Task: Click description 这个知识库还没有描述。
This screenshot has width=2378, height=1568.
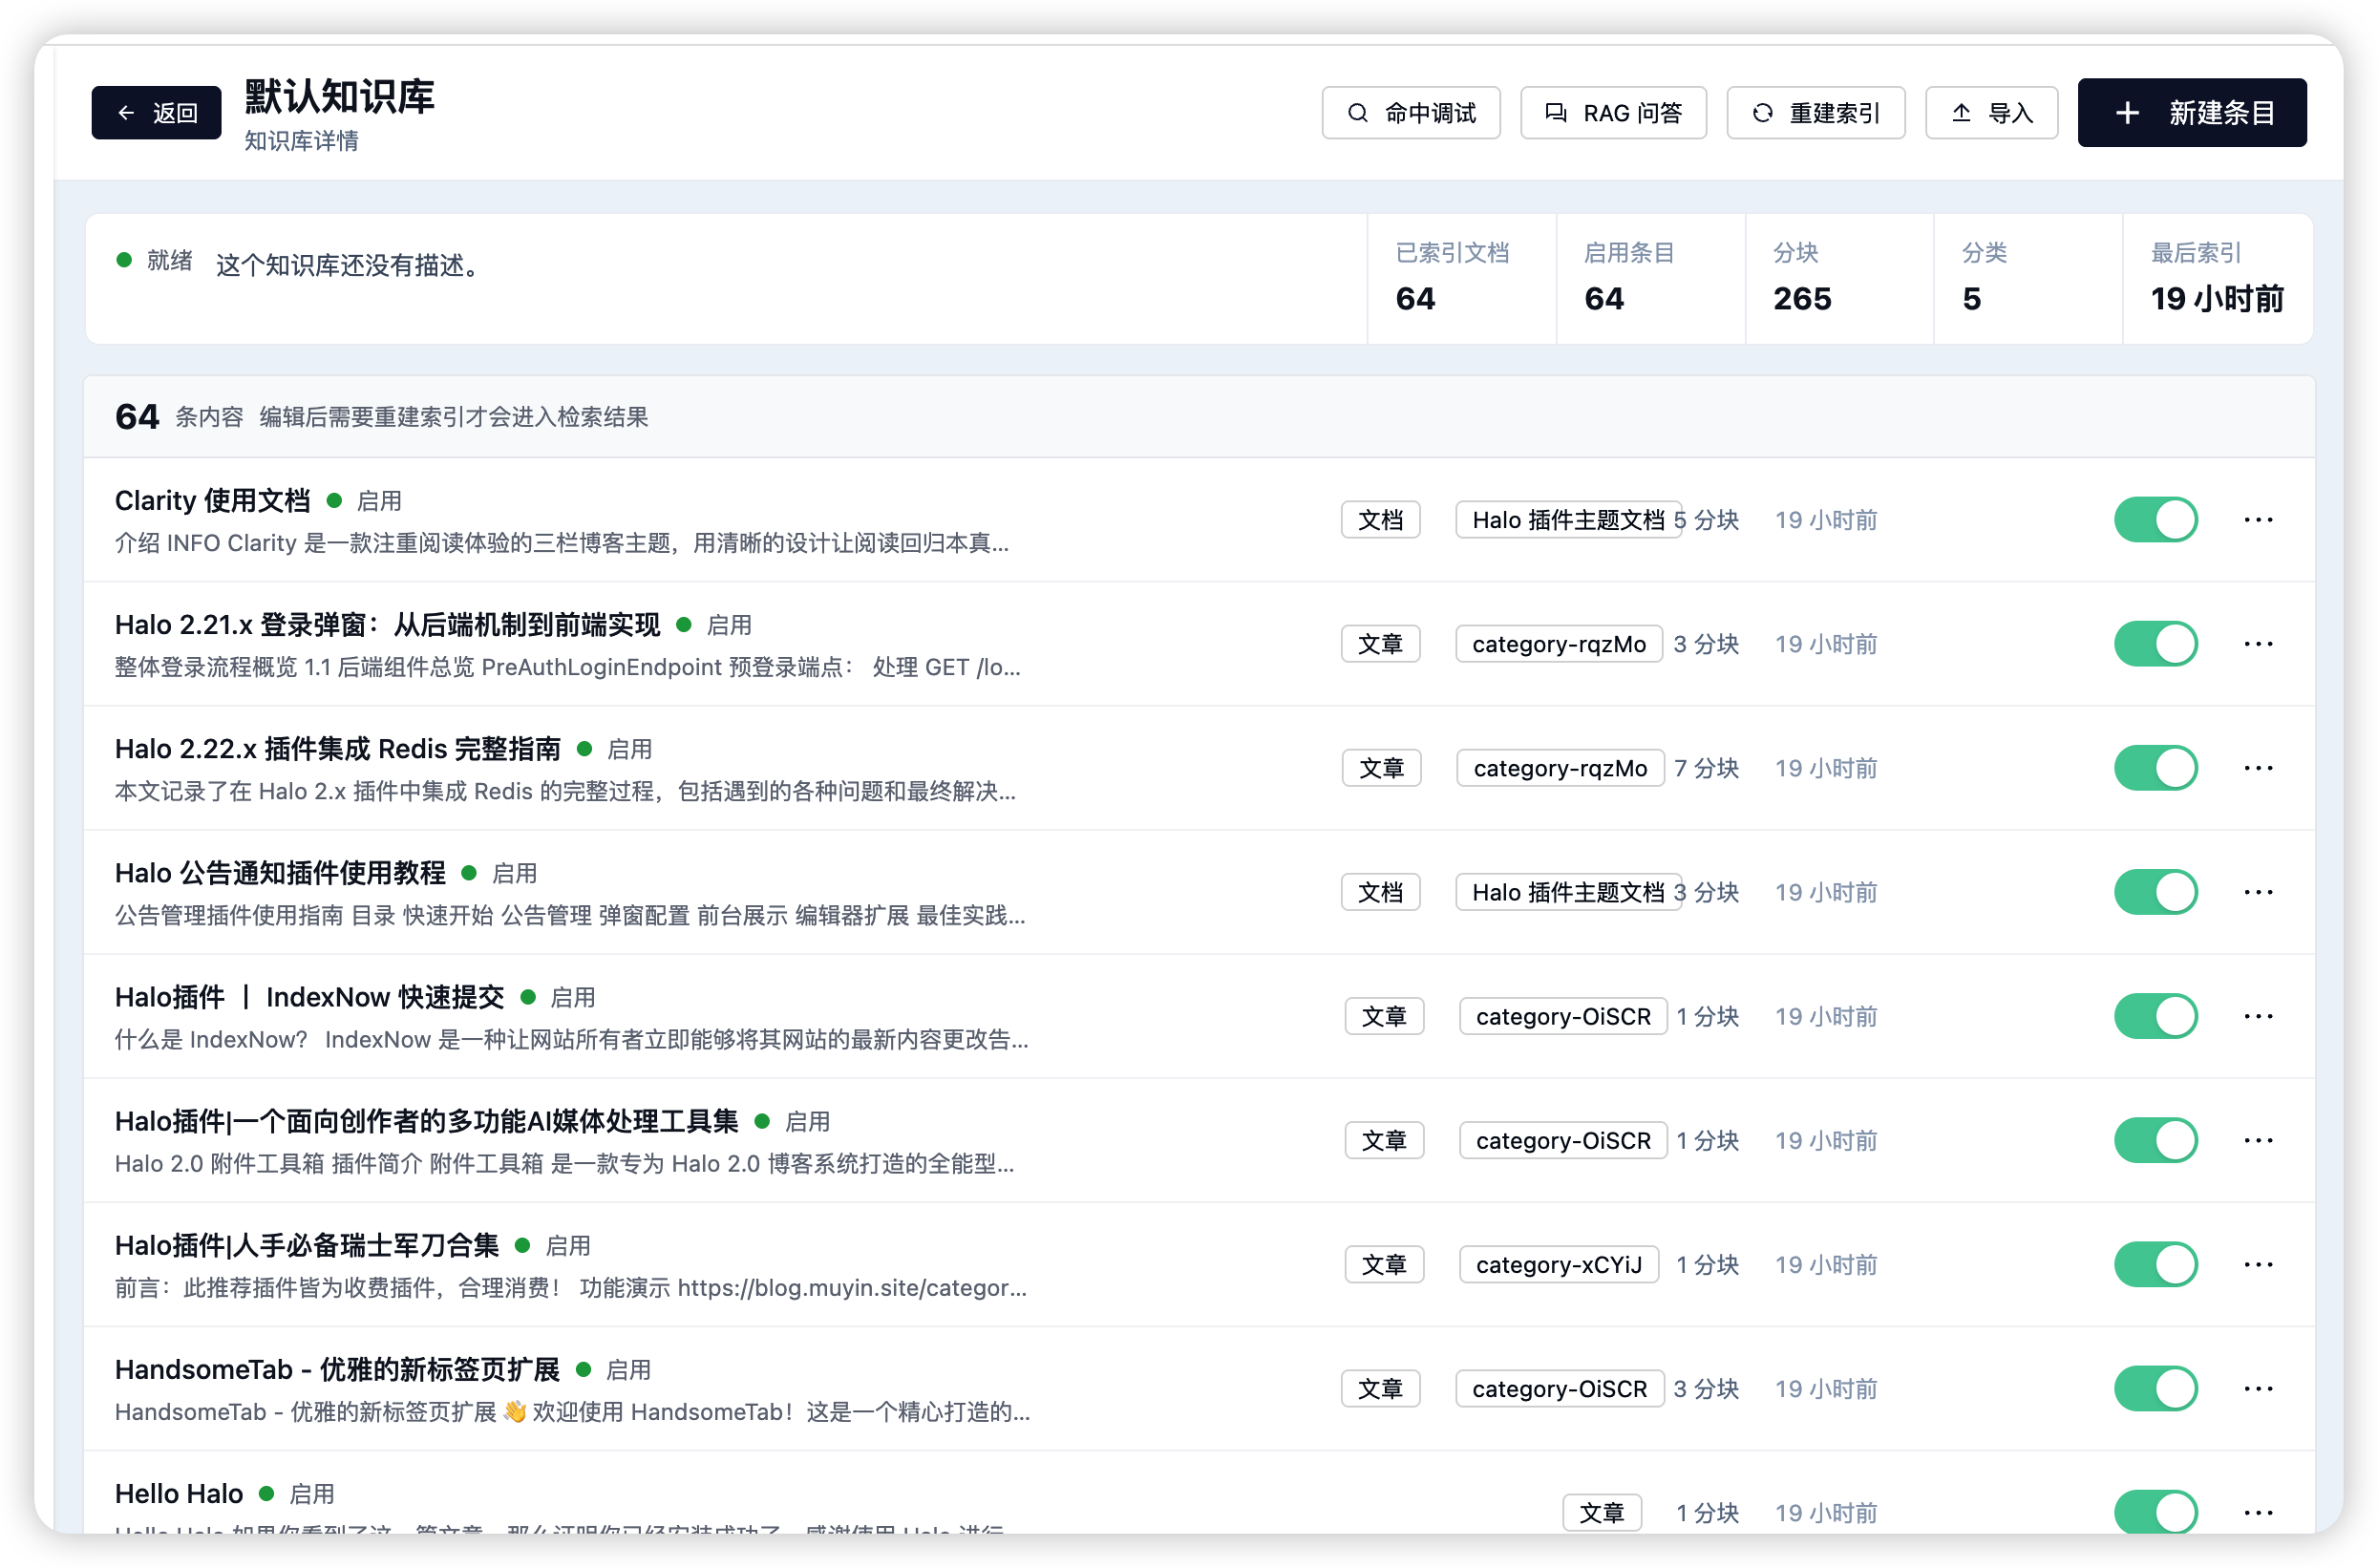Action: click(349, 265)
